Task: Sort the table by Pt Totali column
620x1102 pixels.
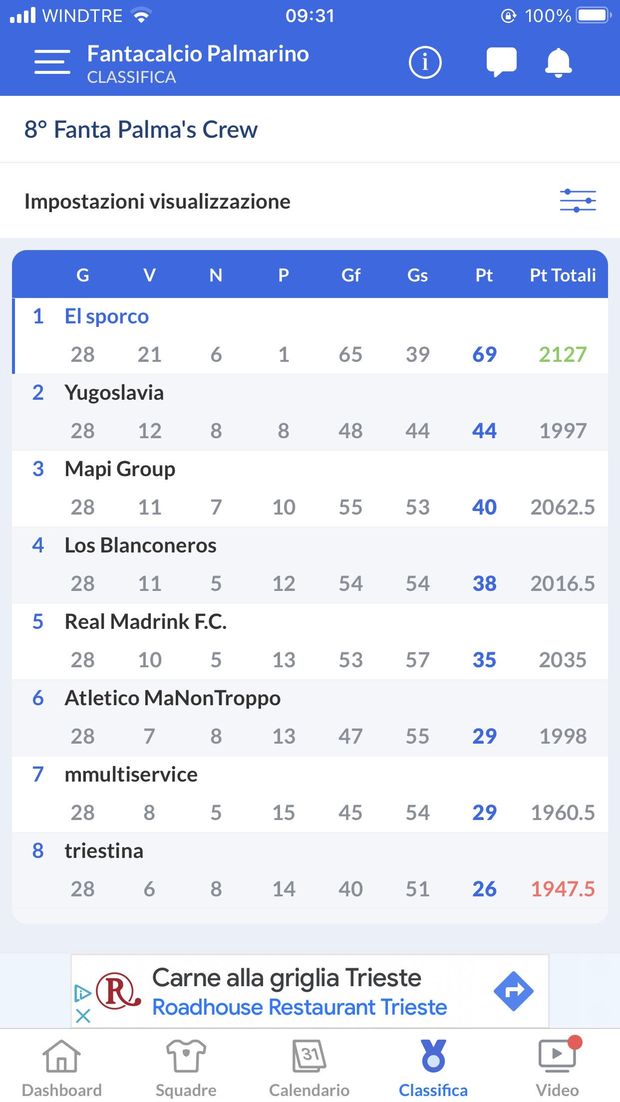Action: (x=563, y=276)
